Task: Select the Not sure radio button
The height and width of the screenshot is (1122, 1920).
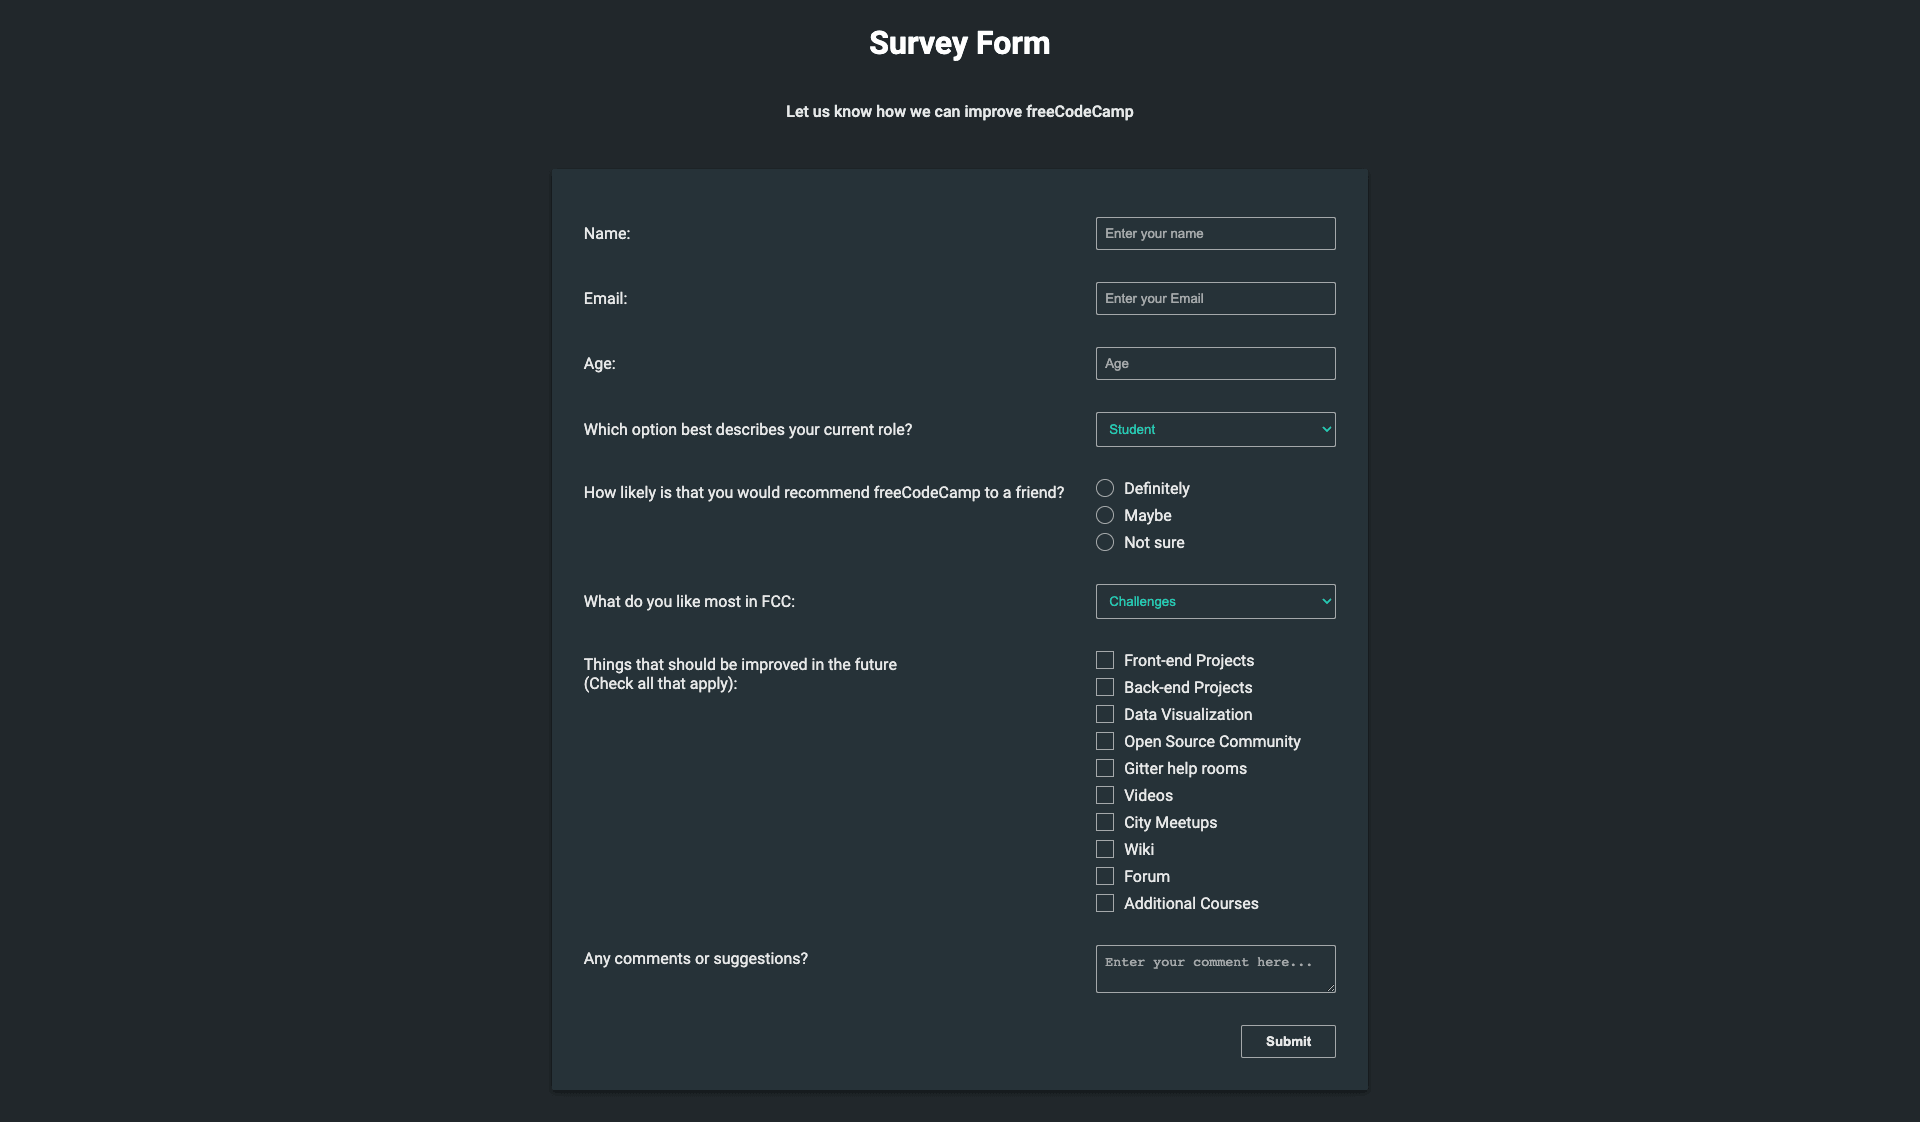Action: [x=1105, y=542]
